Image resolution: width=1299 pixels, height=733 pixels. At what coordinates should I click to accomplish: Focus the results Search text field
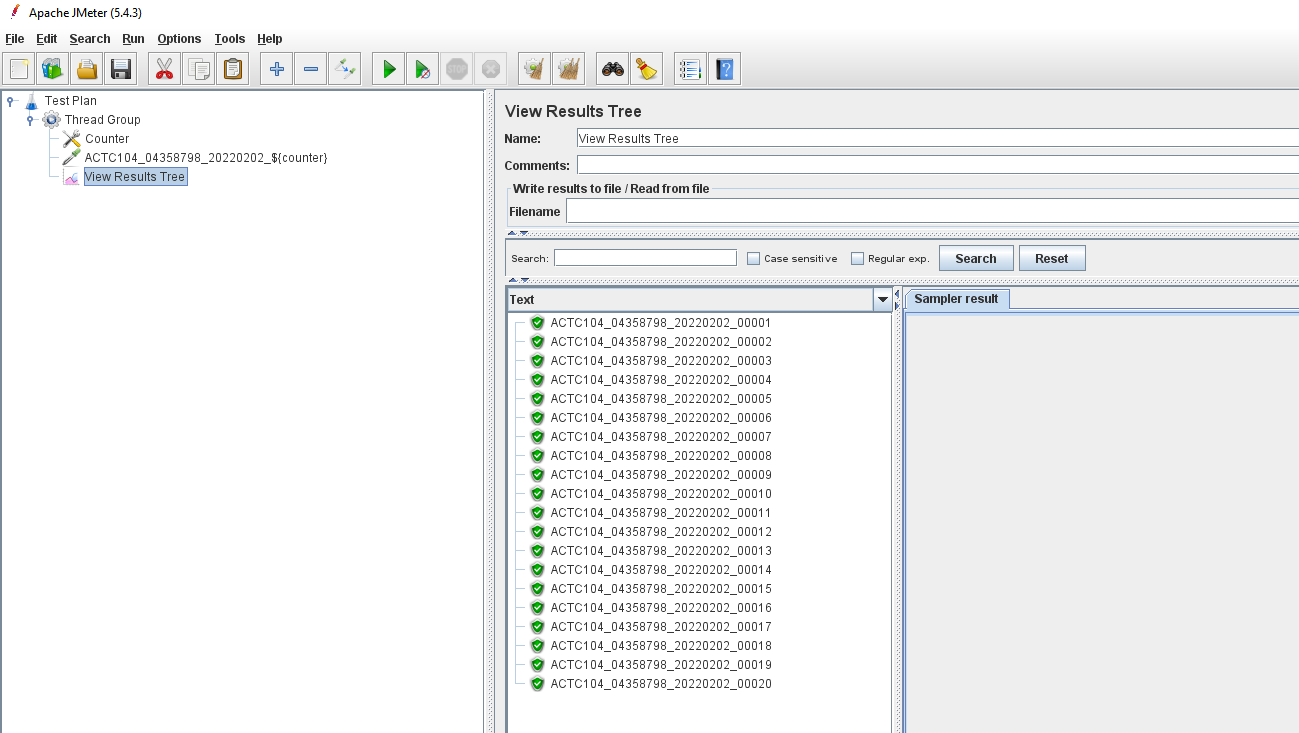pyautogui.click(x=645, y=258)
